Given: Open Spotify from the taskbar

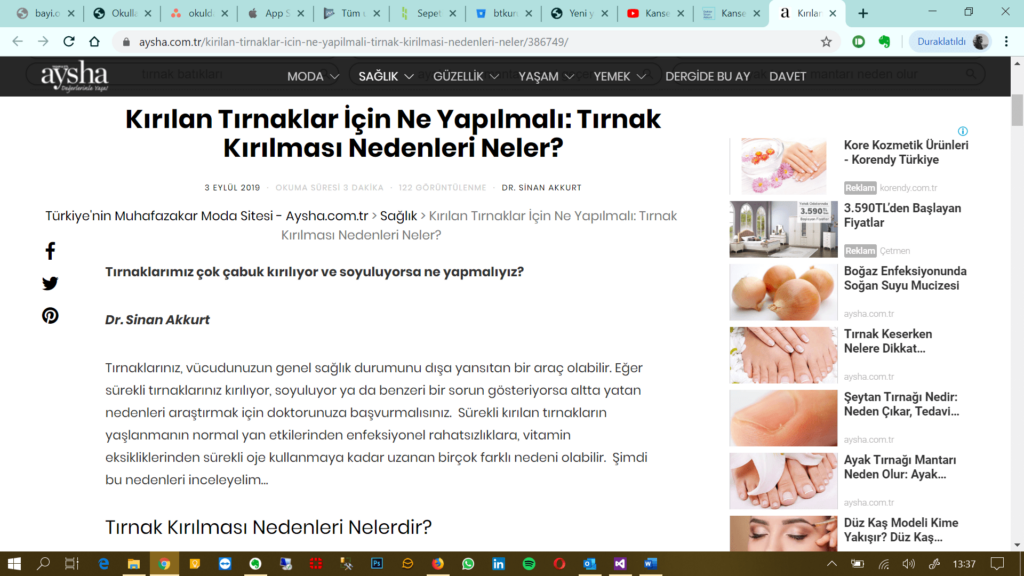Looking at the screenshot, I should click(529, 564).
